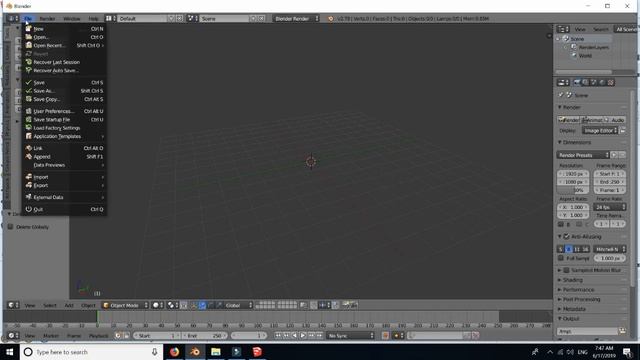The width and height of the screenshot is (640, 360).
Task: Click the scene browse icon
Action: (x=192, y=18)
